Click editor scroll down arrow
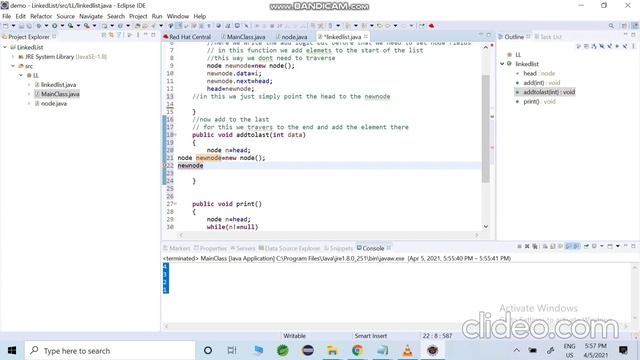Screen dimensions: 640x360 pyautogui.click(x=486, y=227)
